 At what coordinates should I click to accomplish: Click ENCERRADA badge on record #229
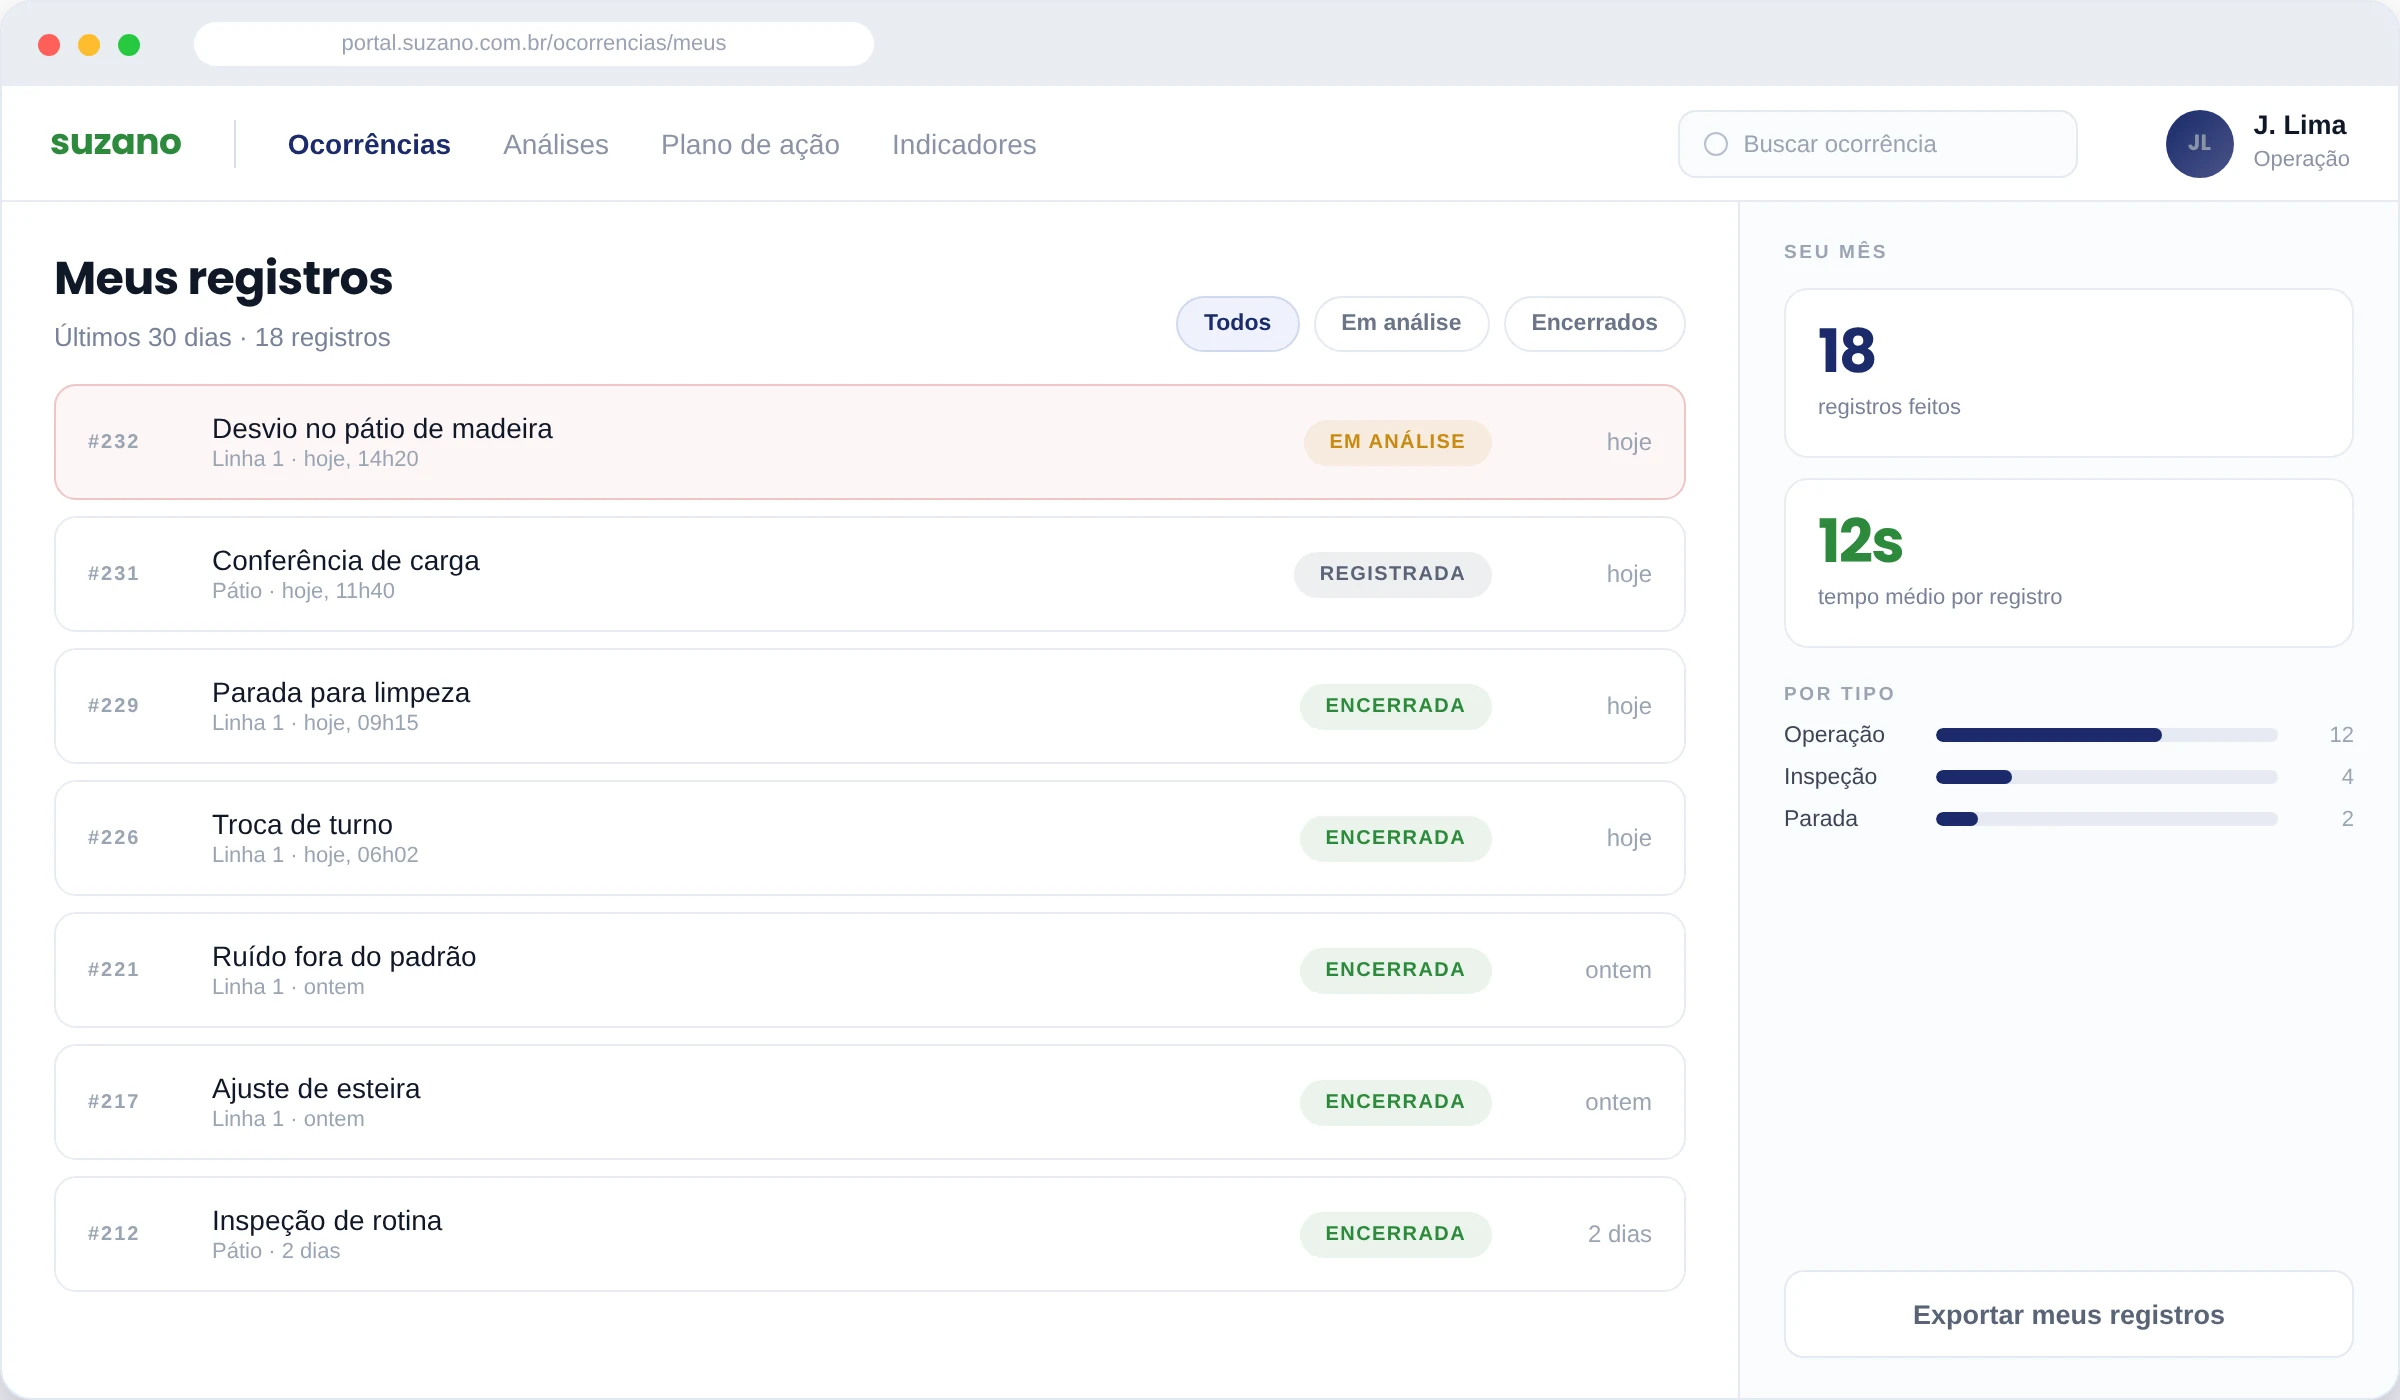[x=1395, y=706]
